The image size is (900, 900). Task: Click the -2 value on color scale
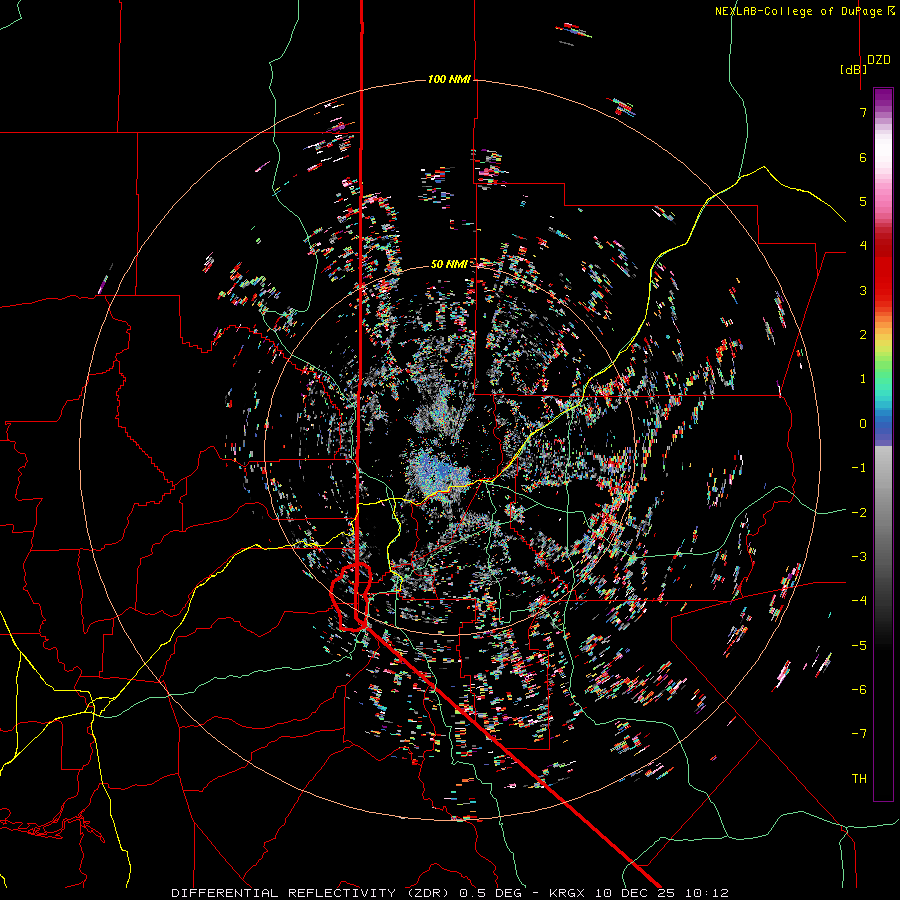[859, 512]
